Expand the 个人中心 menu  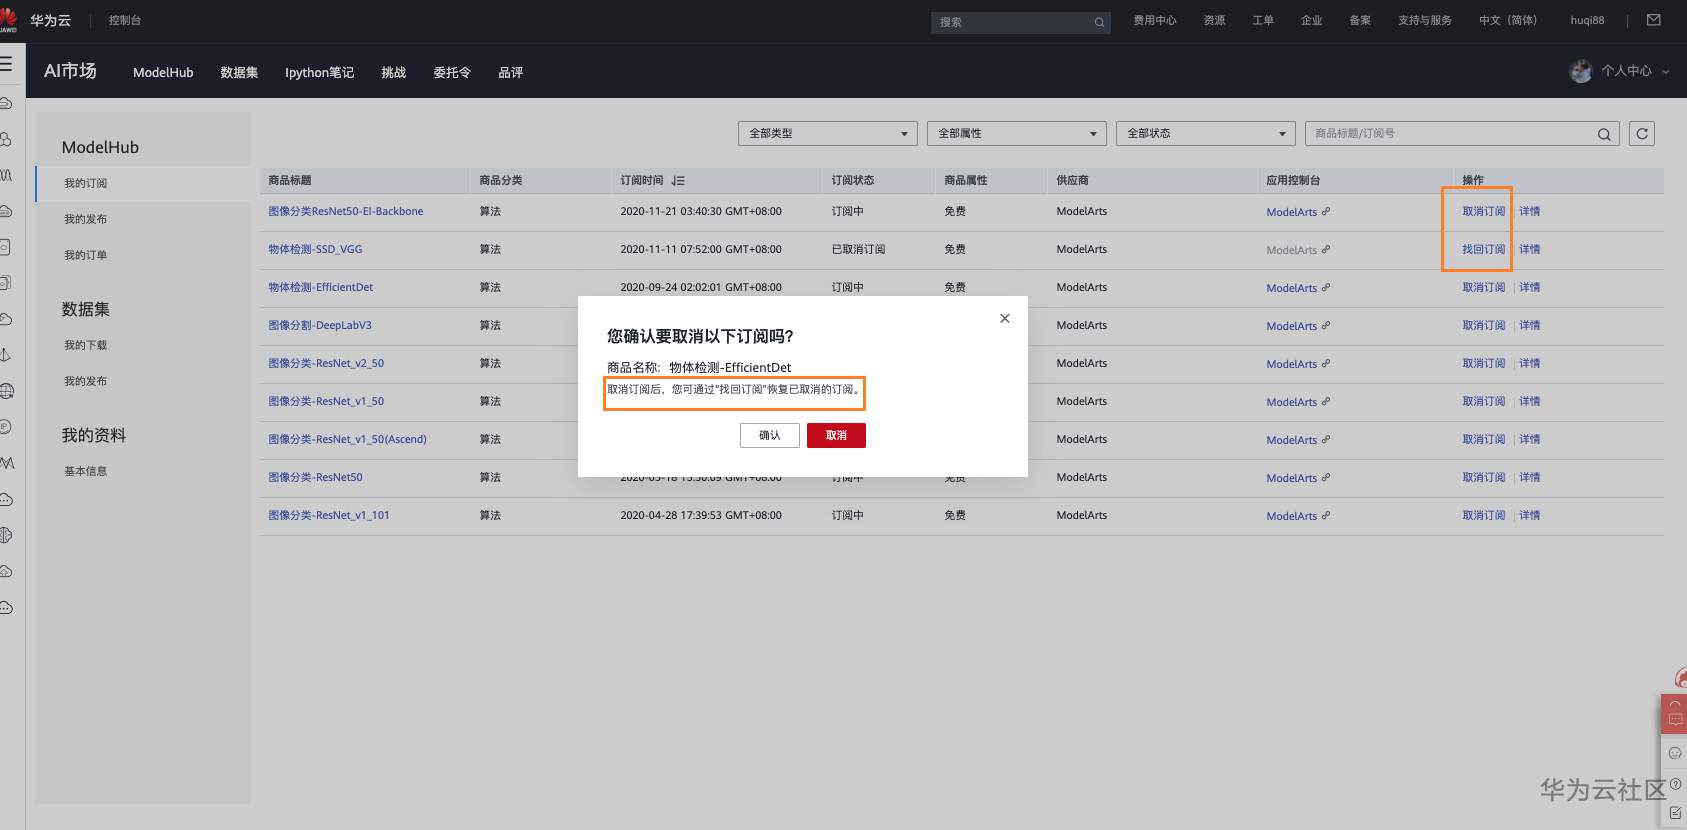(x=1636, y=71)
